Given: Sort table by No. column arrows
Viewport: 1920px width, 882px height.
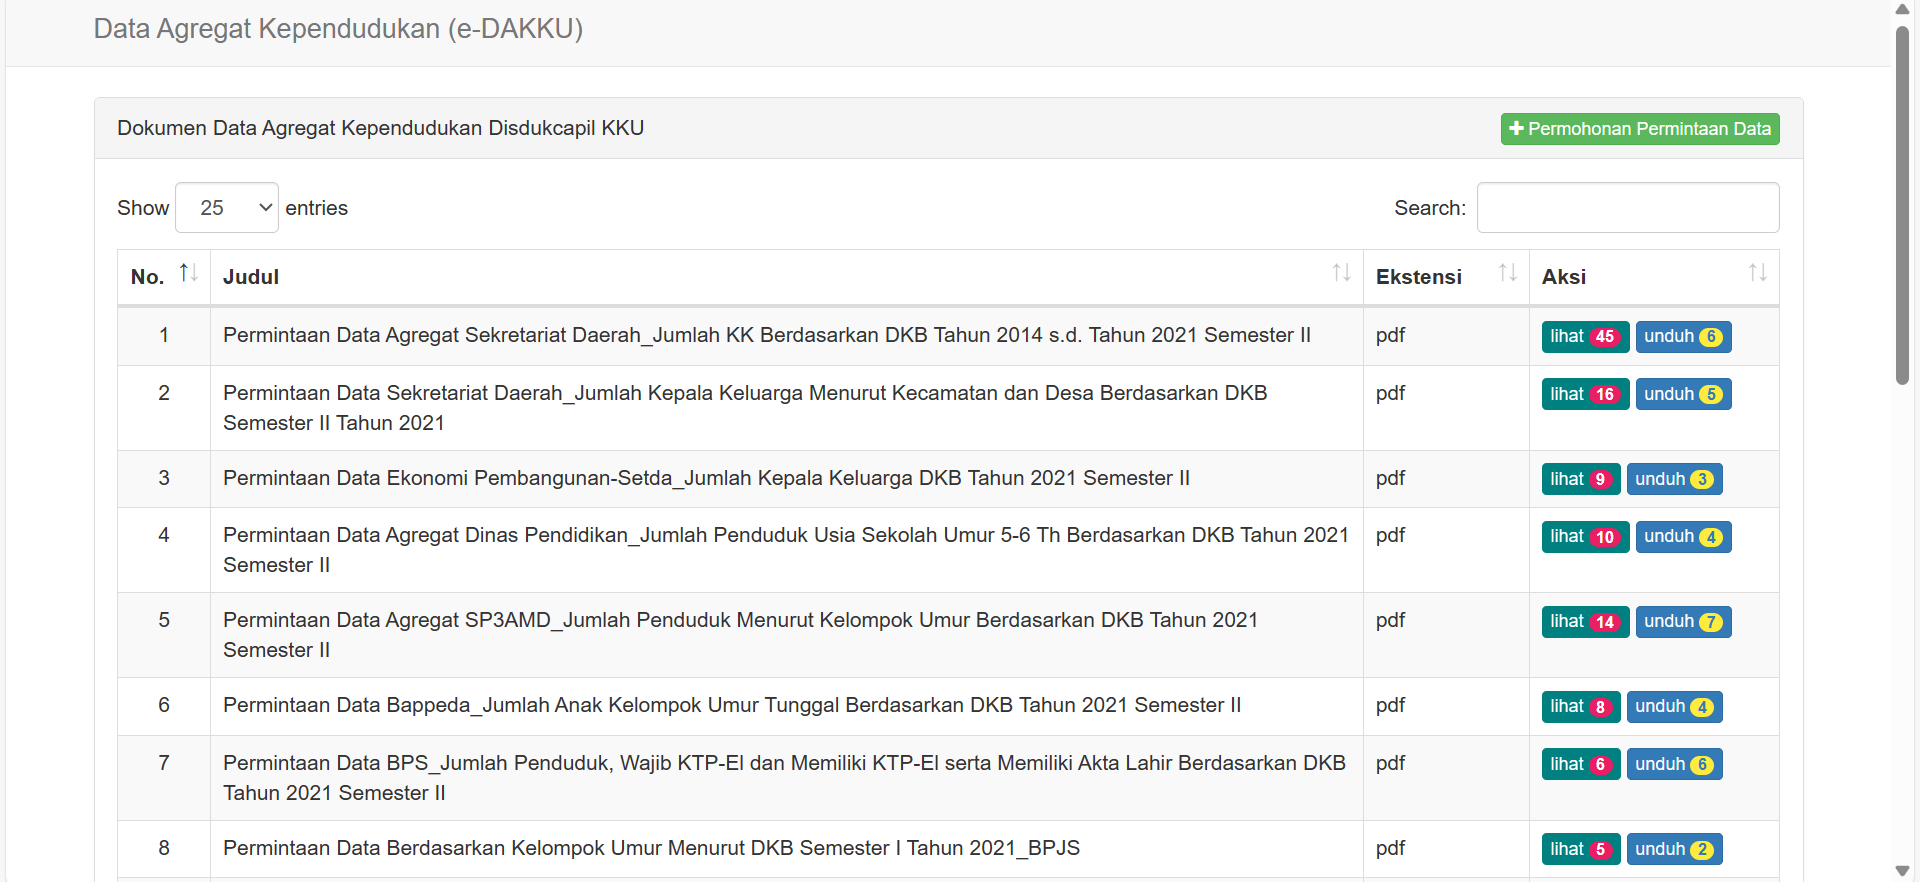Looking at the screenshot, I should click(x=188, y=273).
